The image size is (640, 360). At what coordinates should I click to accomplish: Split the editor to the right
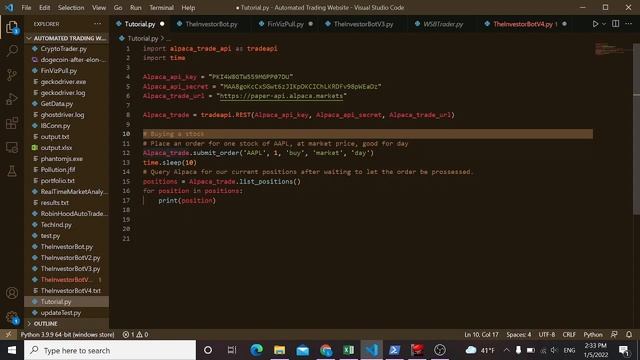tap(616, 24)
